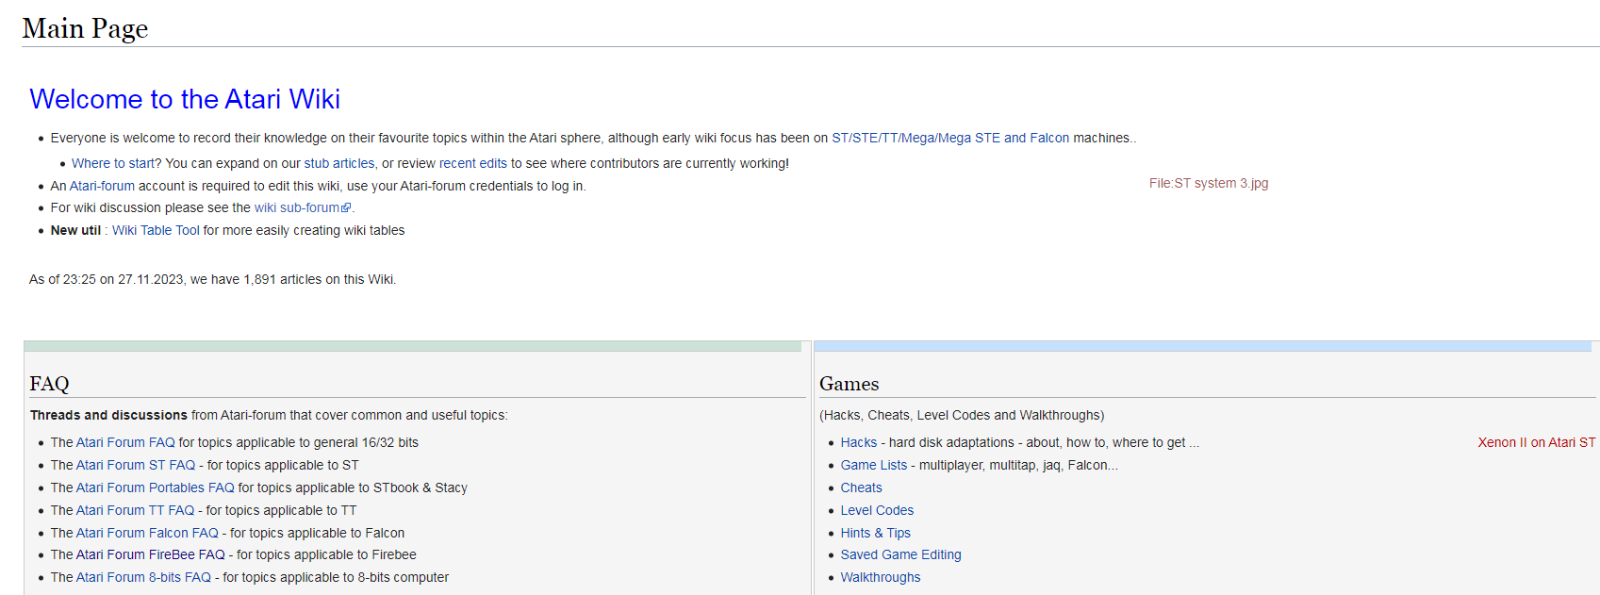Open Atari Forum FAQ for 16/32 bits

(125, 442)
